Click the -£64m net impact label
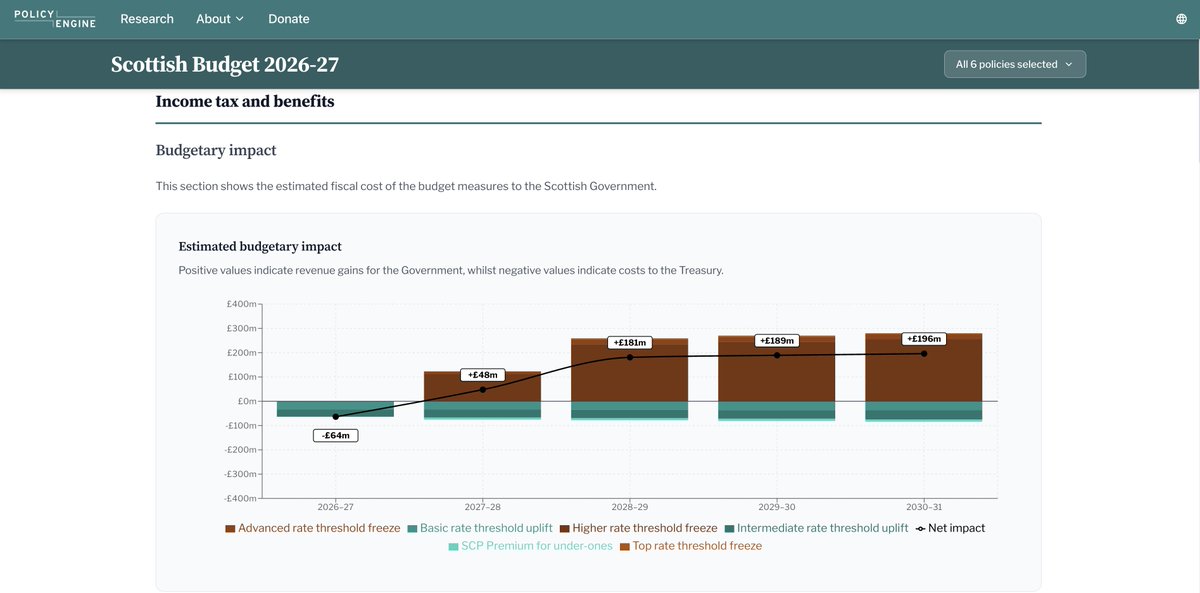The height and width of the screenshot is (593, 1200). point(336,436)
